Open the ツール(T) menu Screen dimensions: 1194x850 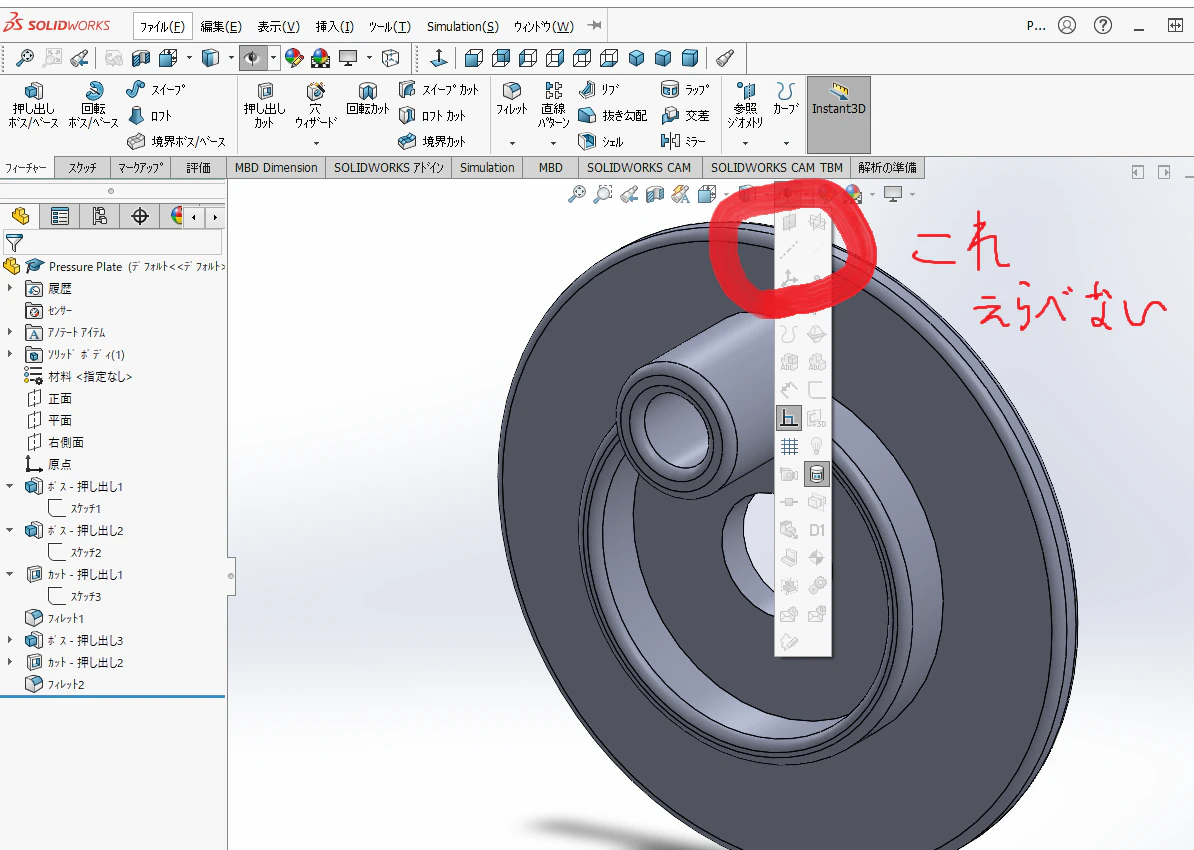coord(389,27)
